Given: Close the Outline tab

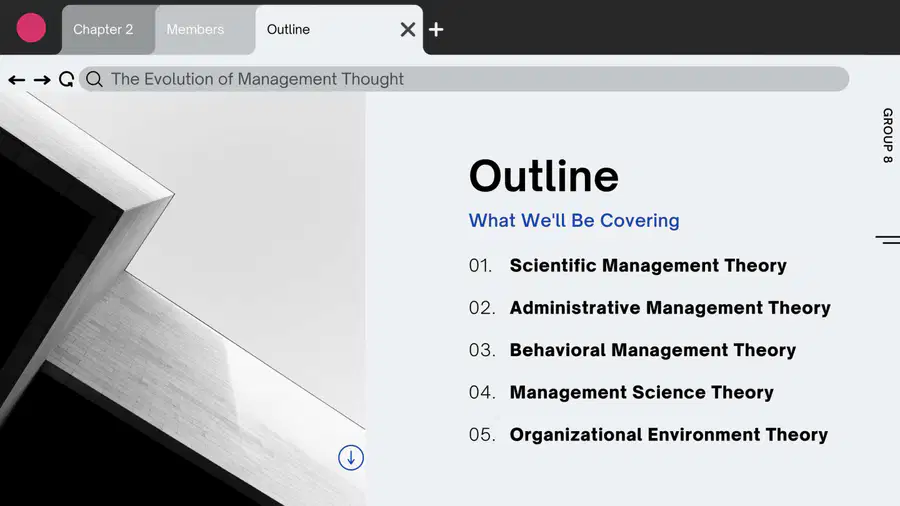Looking at the screenshot, I should 408,29.
